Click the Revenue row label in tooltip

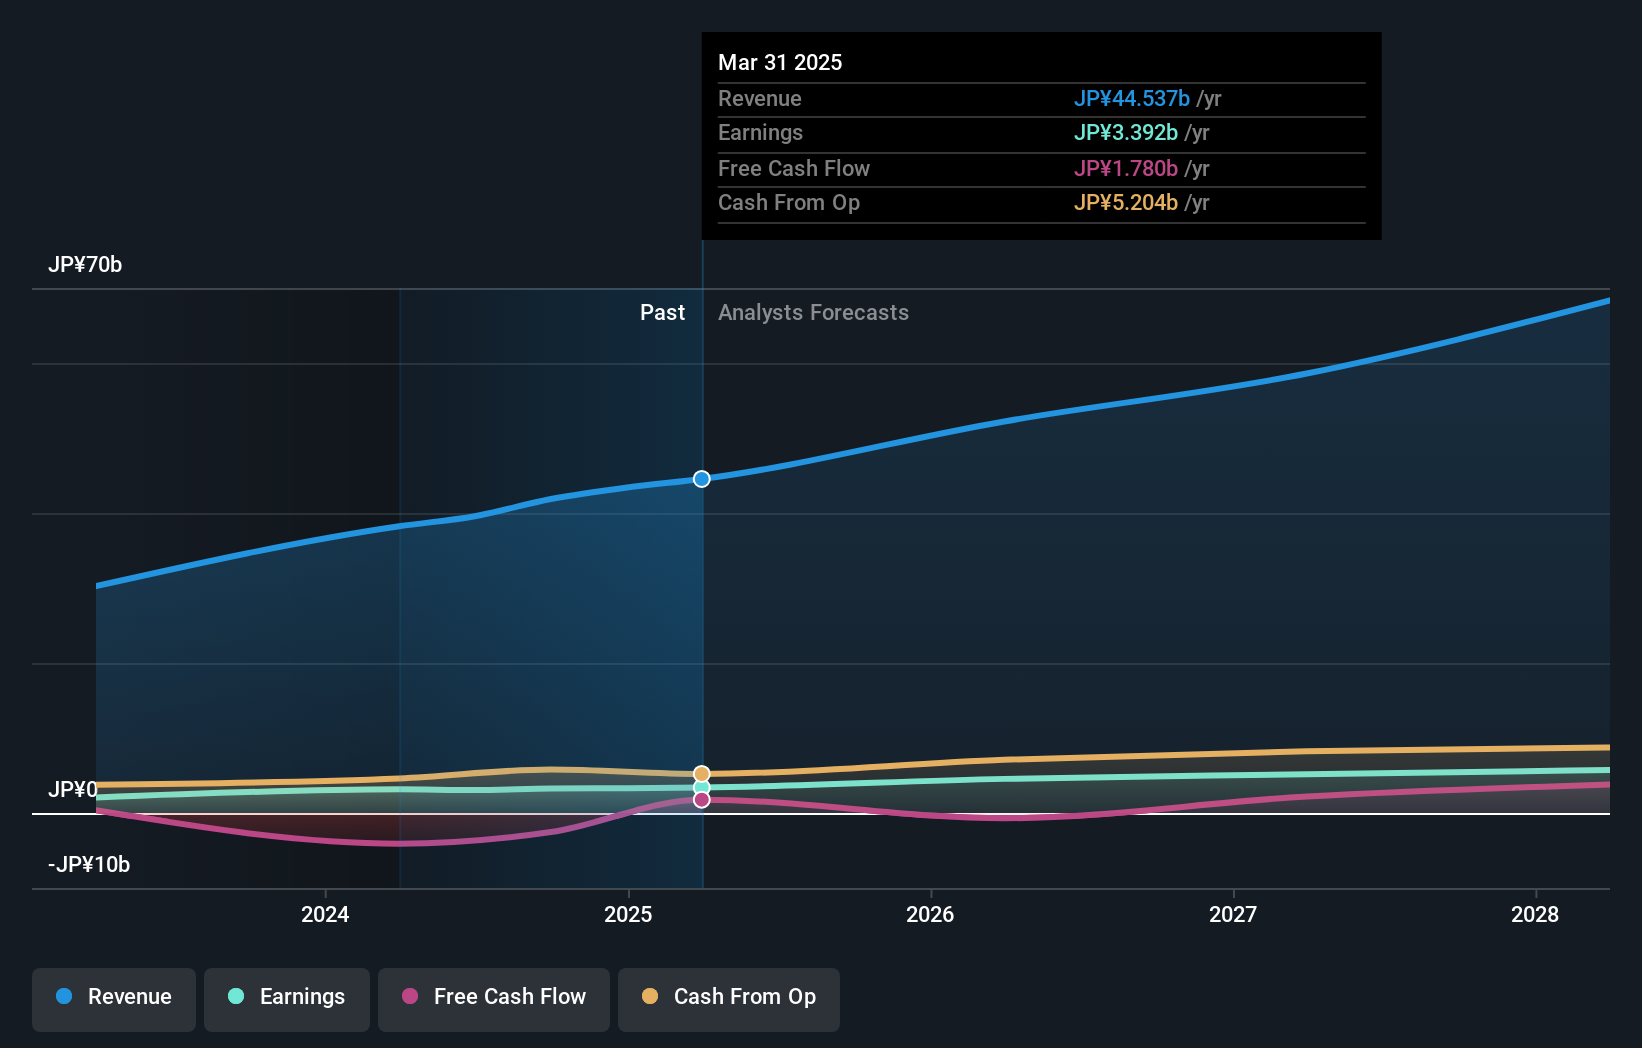760,99
